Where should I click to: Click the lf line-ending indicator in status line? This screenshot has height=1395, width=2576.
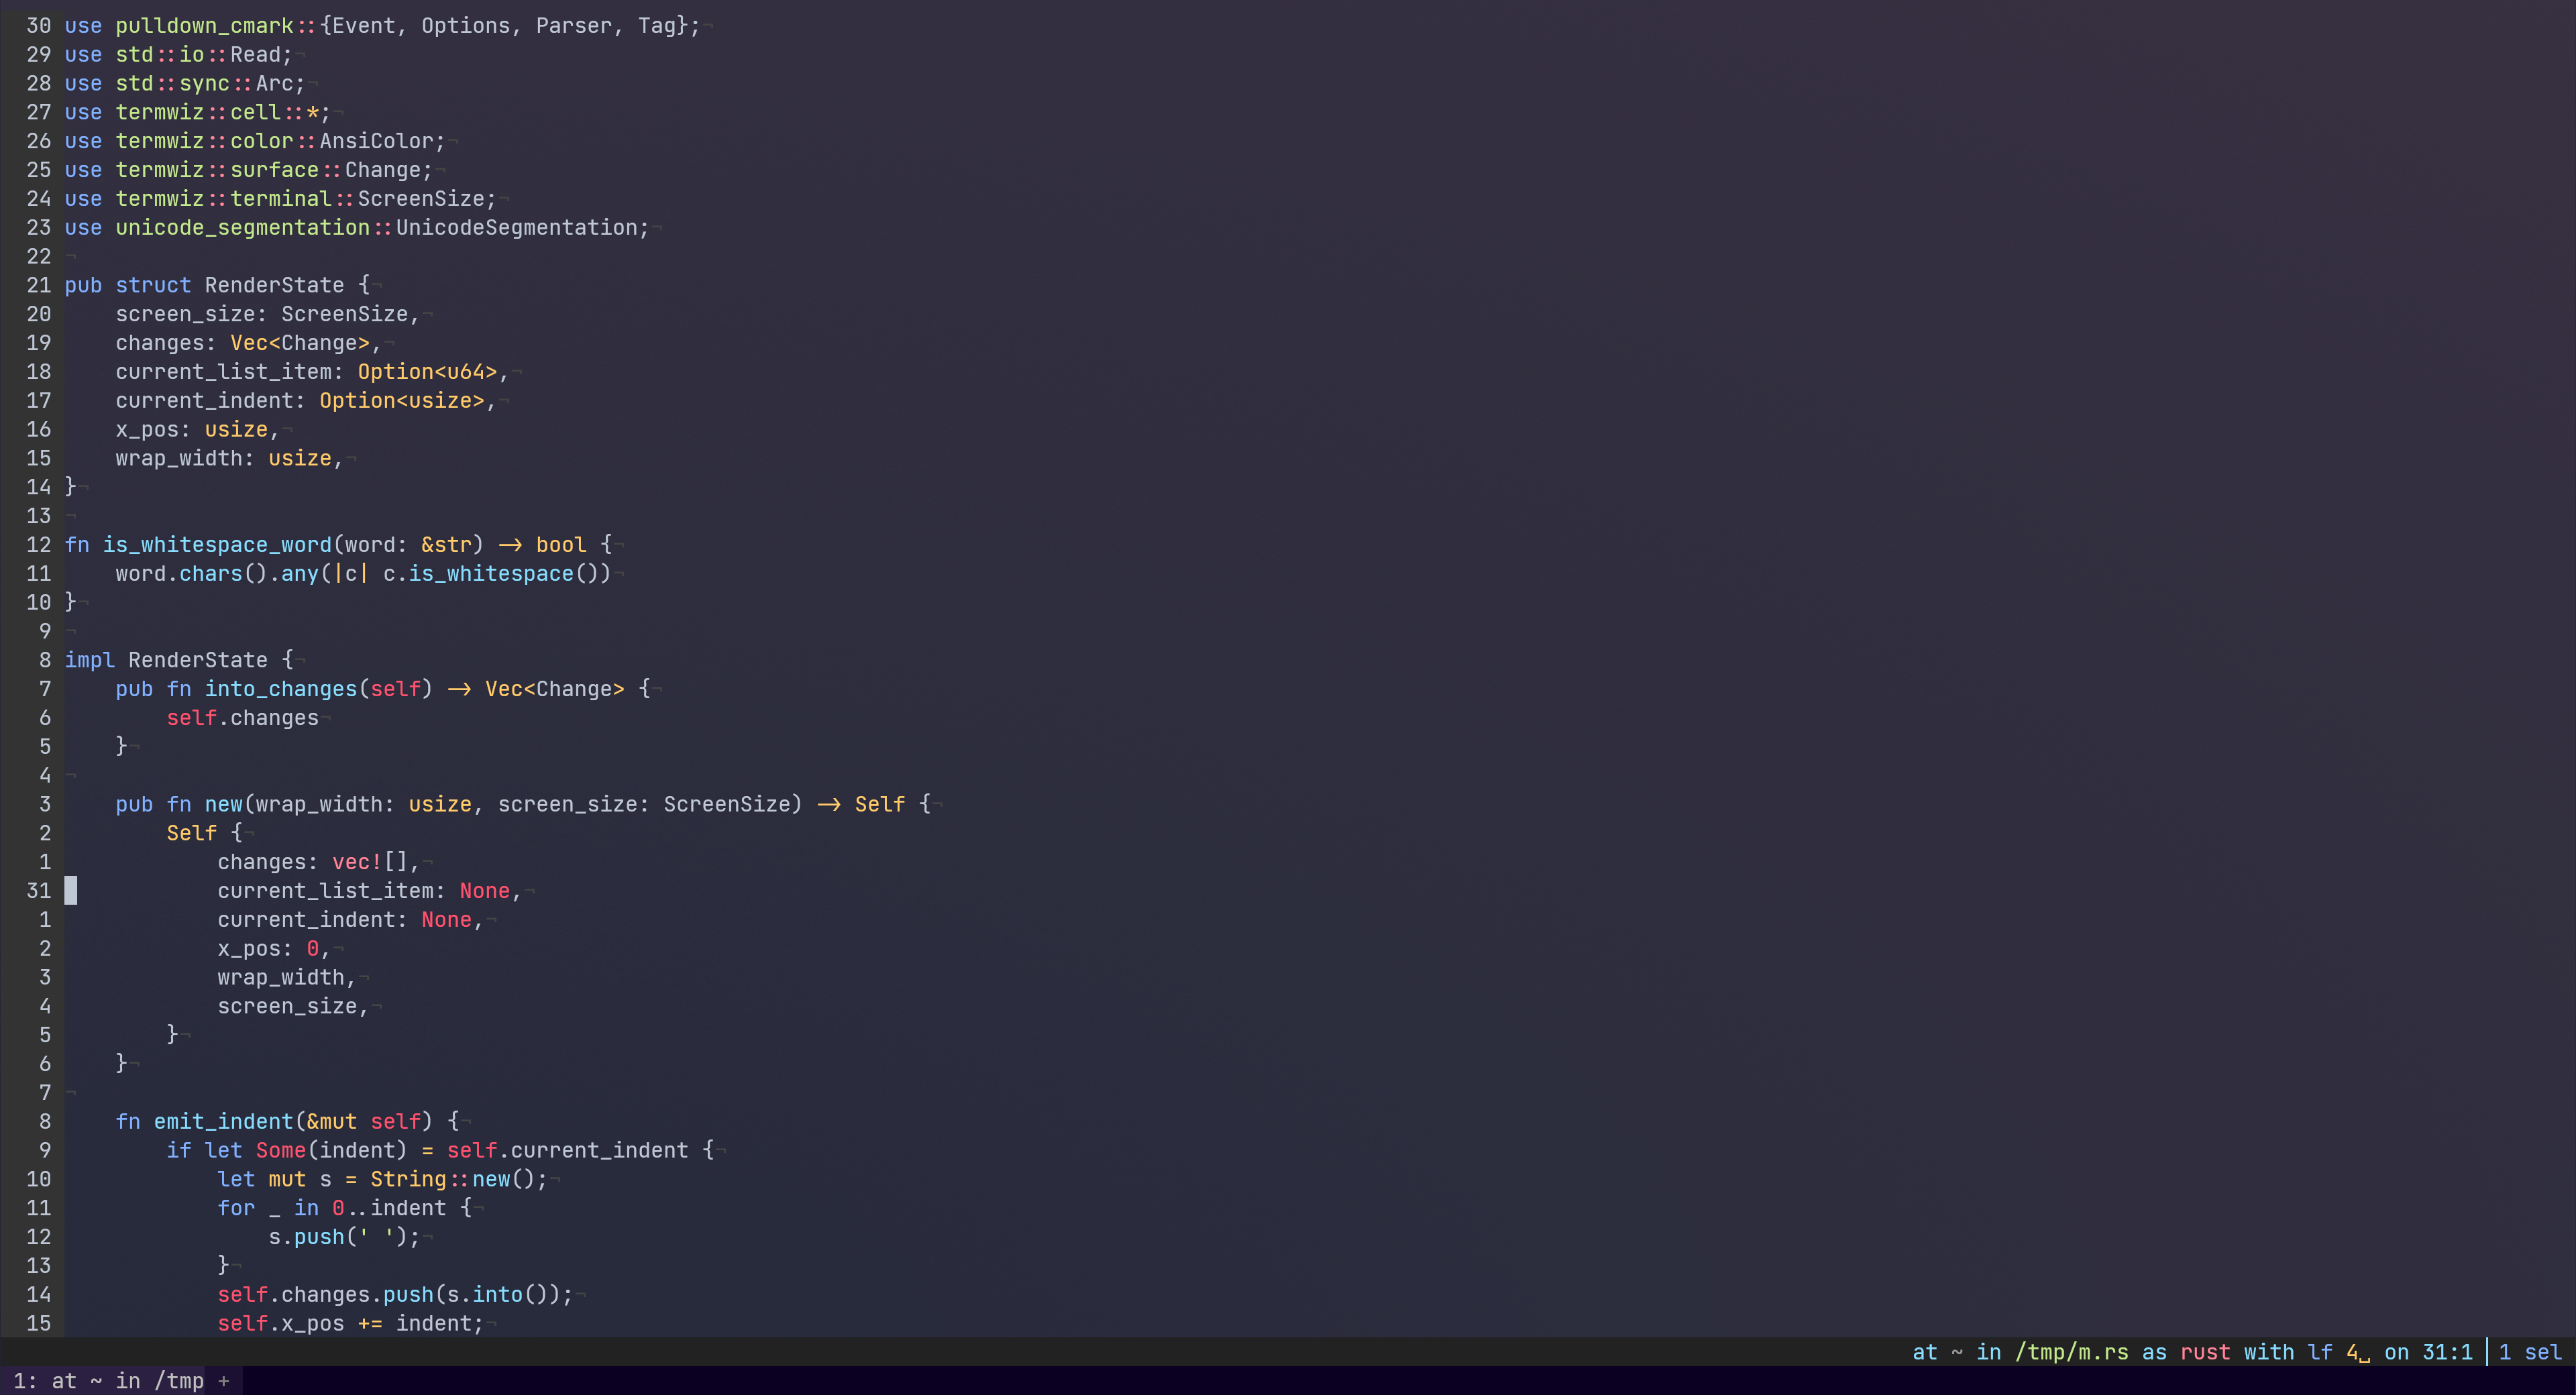coord(2319,1352)
